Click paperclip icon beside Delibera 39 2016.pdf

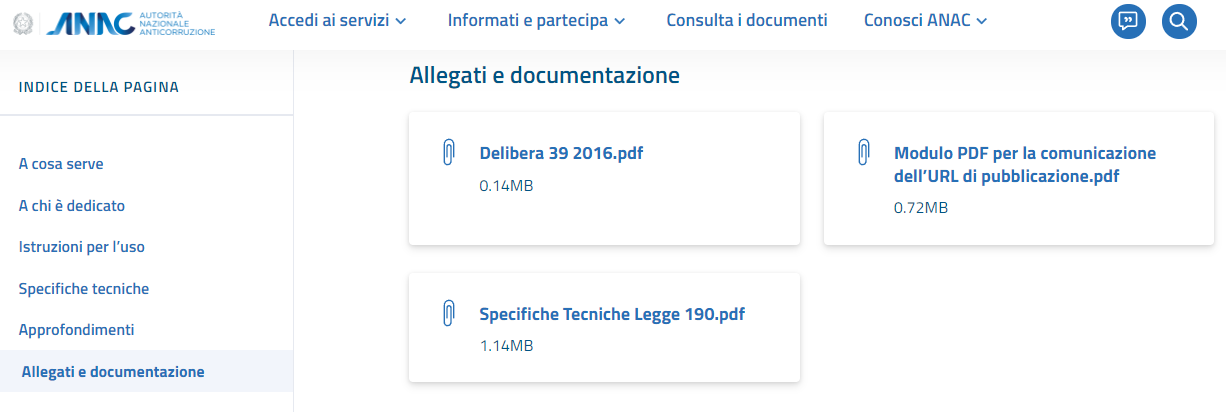pyautogui.click(x=449, y=153)
